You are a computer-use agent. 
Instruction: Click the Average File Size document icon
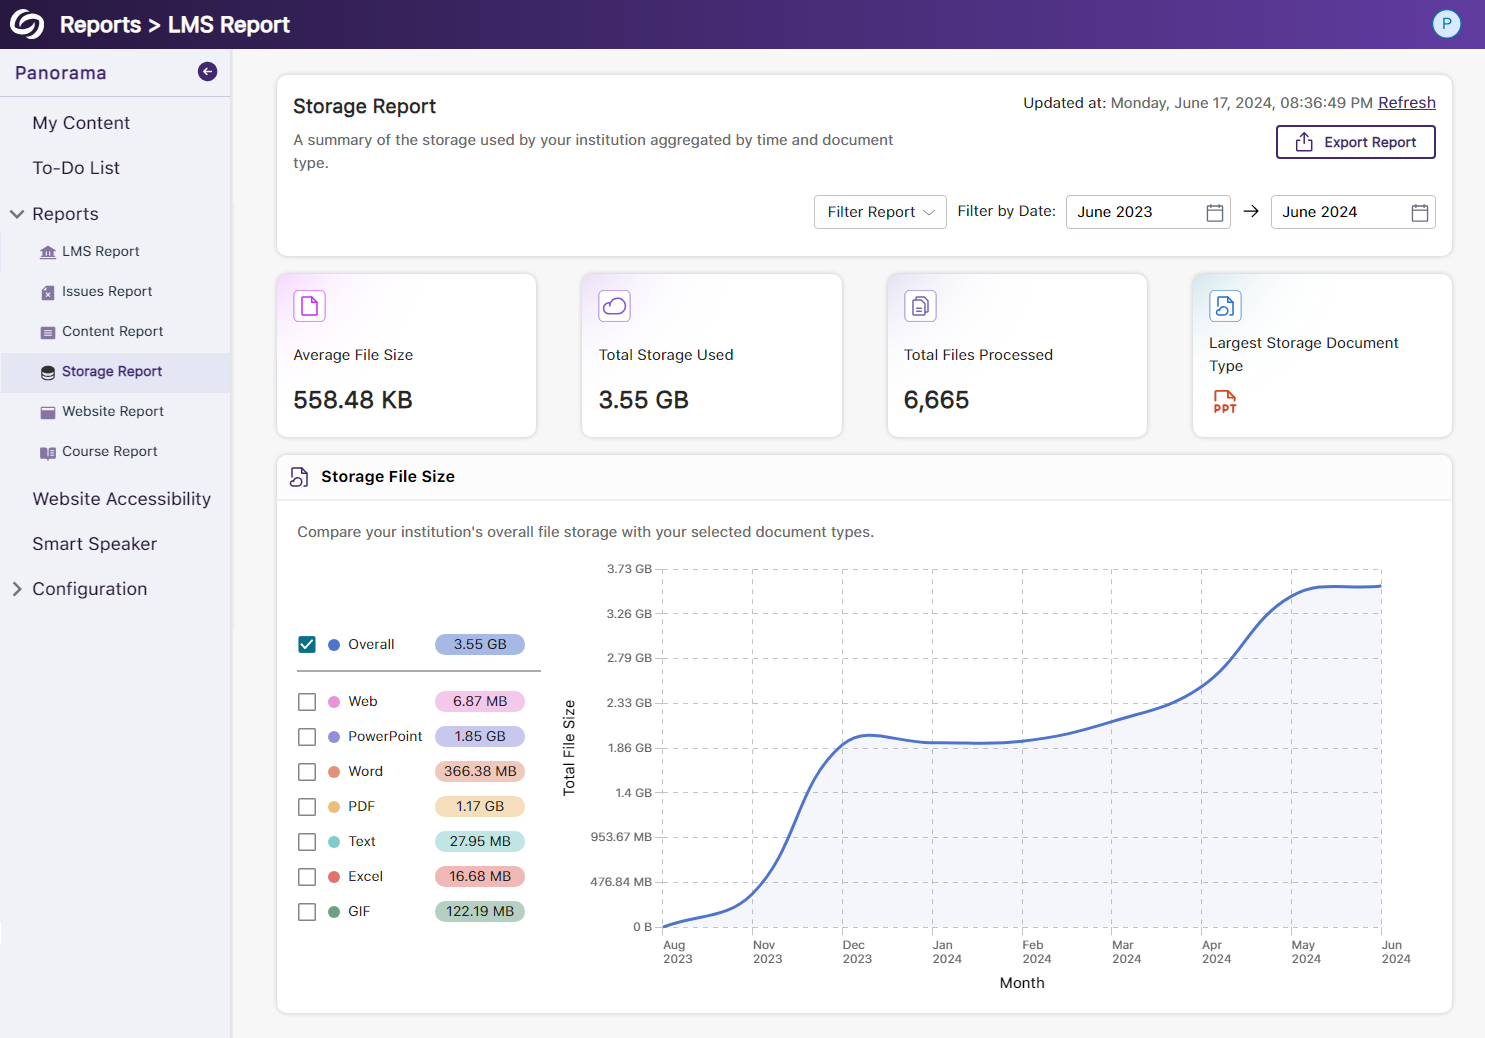(x=309, y=306)
